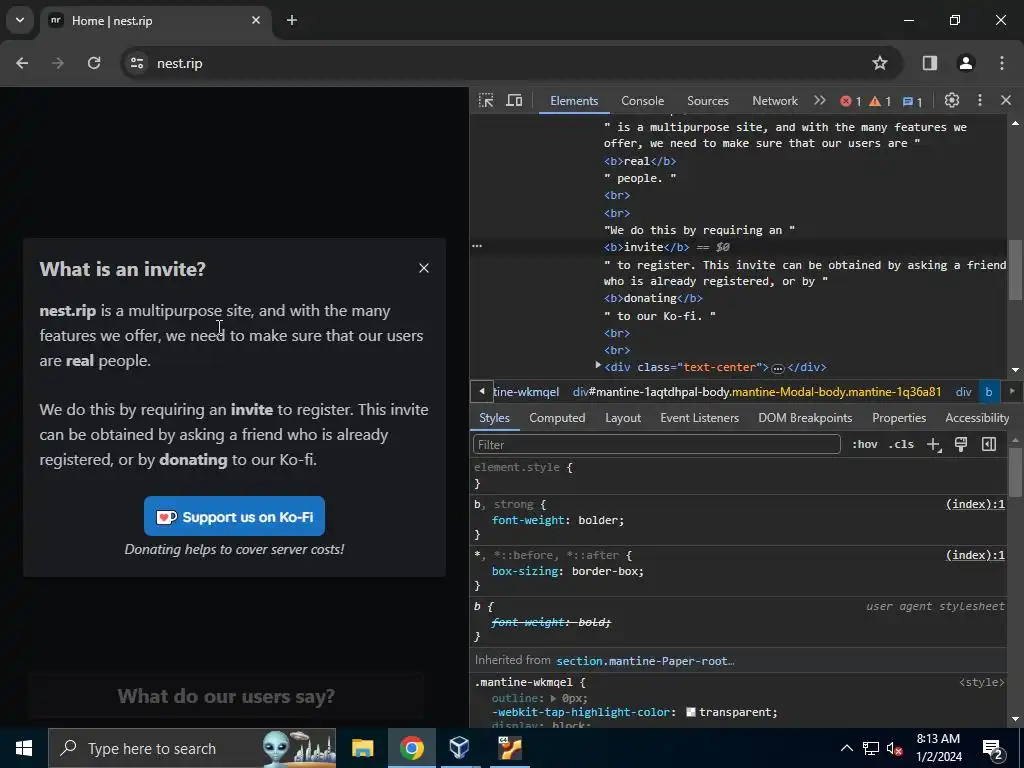Click the taskbar search box
This screenshot has width=1024, height=768.
point(192,748)
